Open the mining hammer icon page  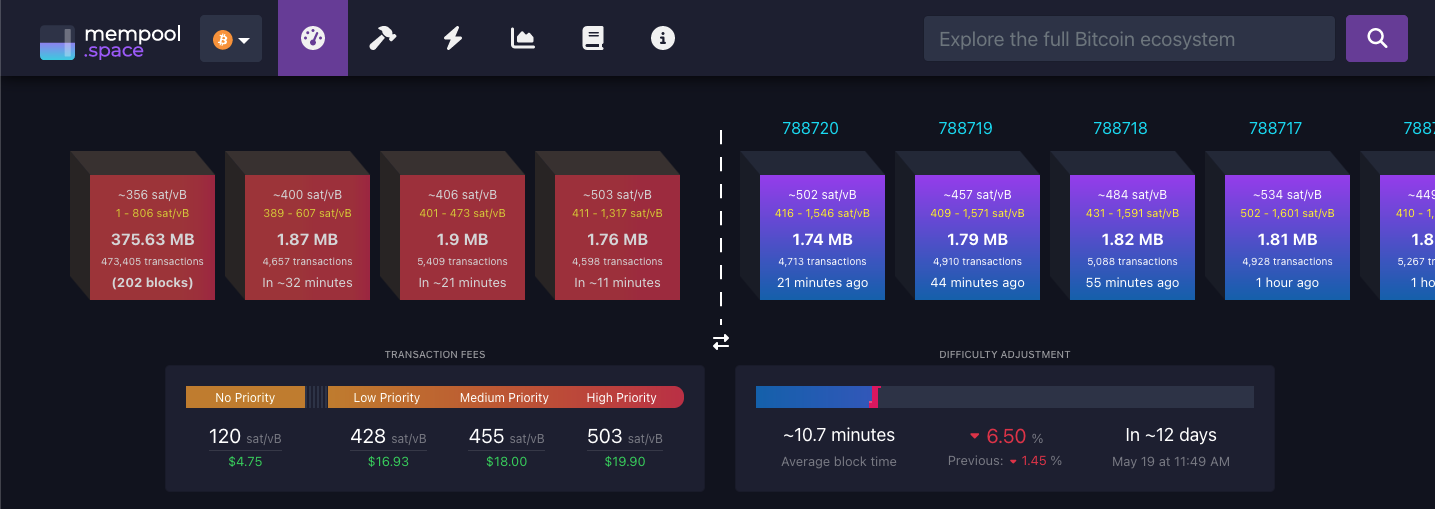point(383,39)
